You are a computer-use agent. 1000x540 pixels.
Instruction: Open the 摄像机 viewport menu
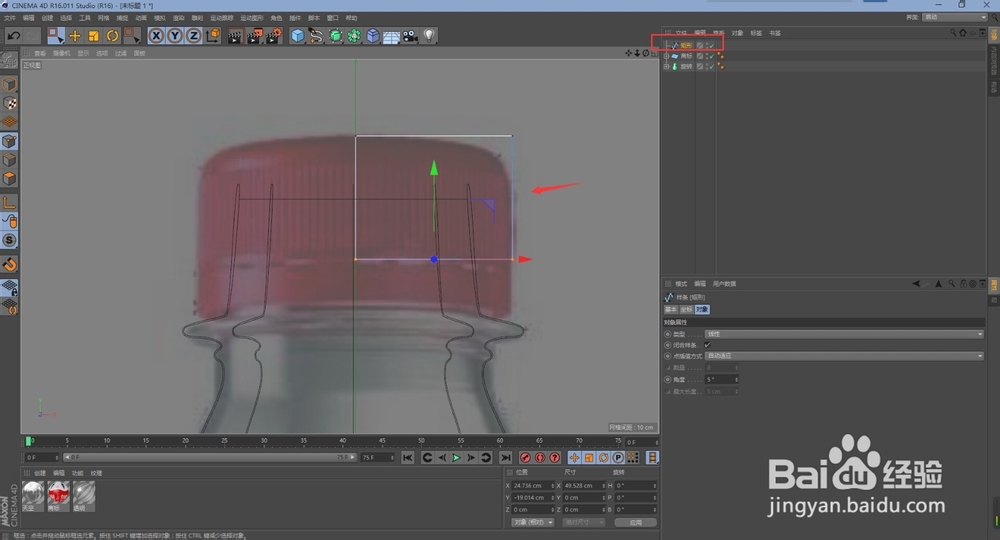[62, 54]
